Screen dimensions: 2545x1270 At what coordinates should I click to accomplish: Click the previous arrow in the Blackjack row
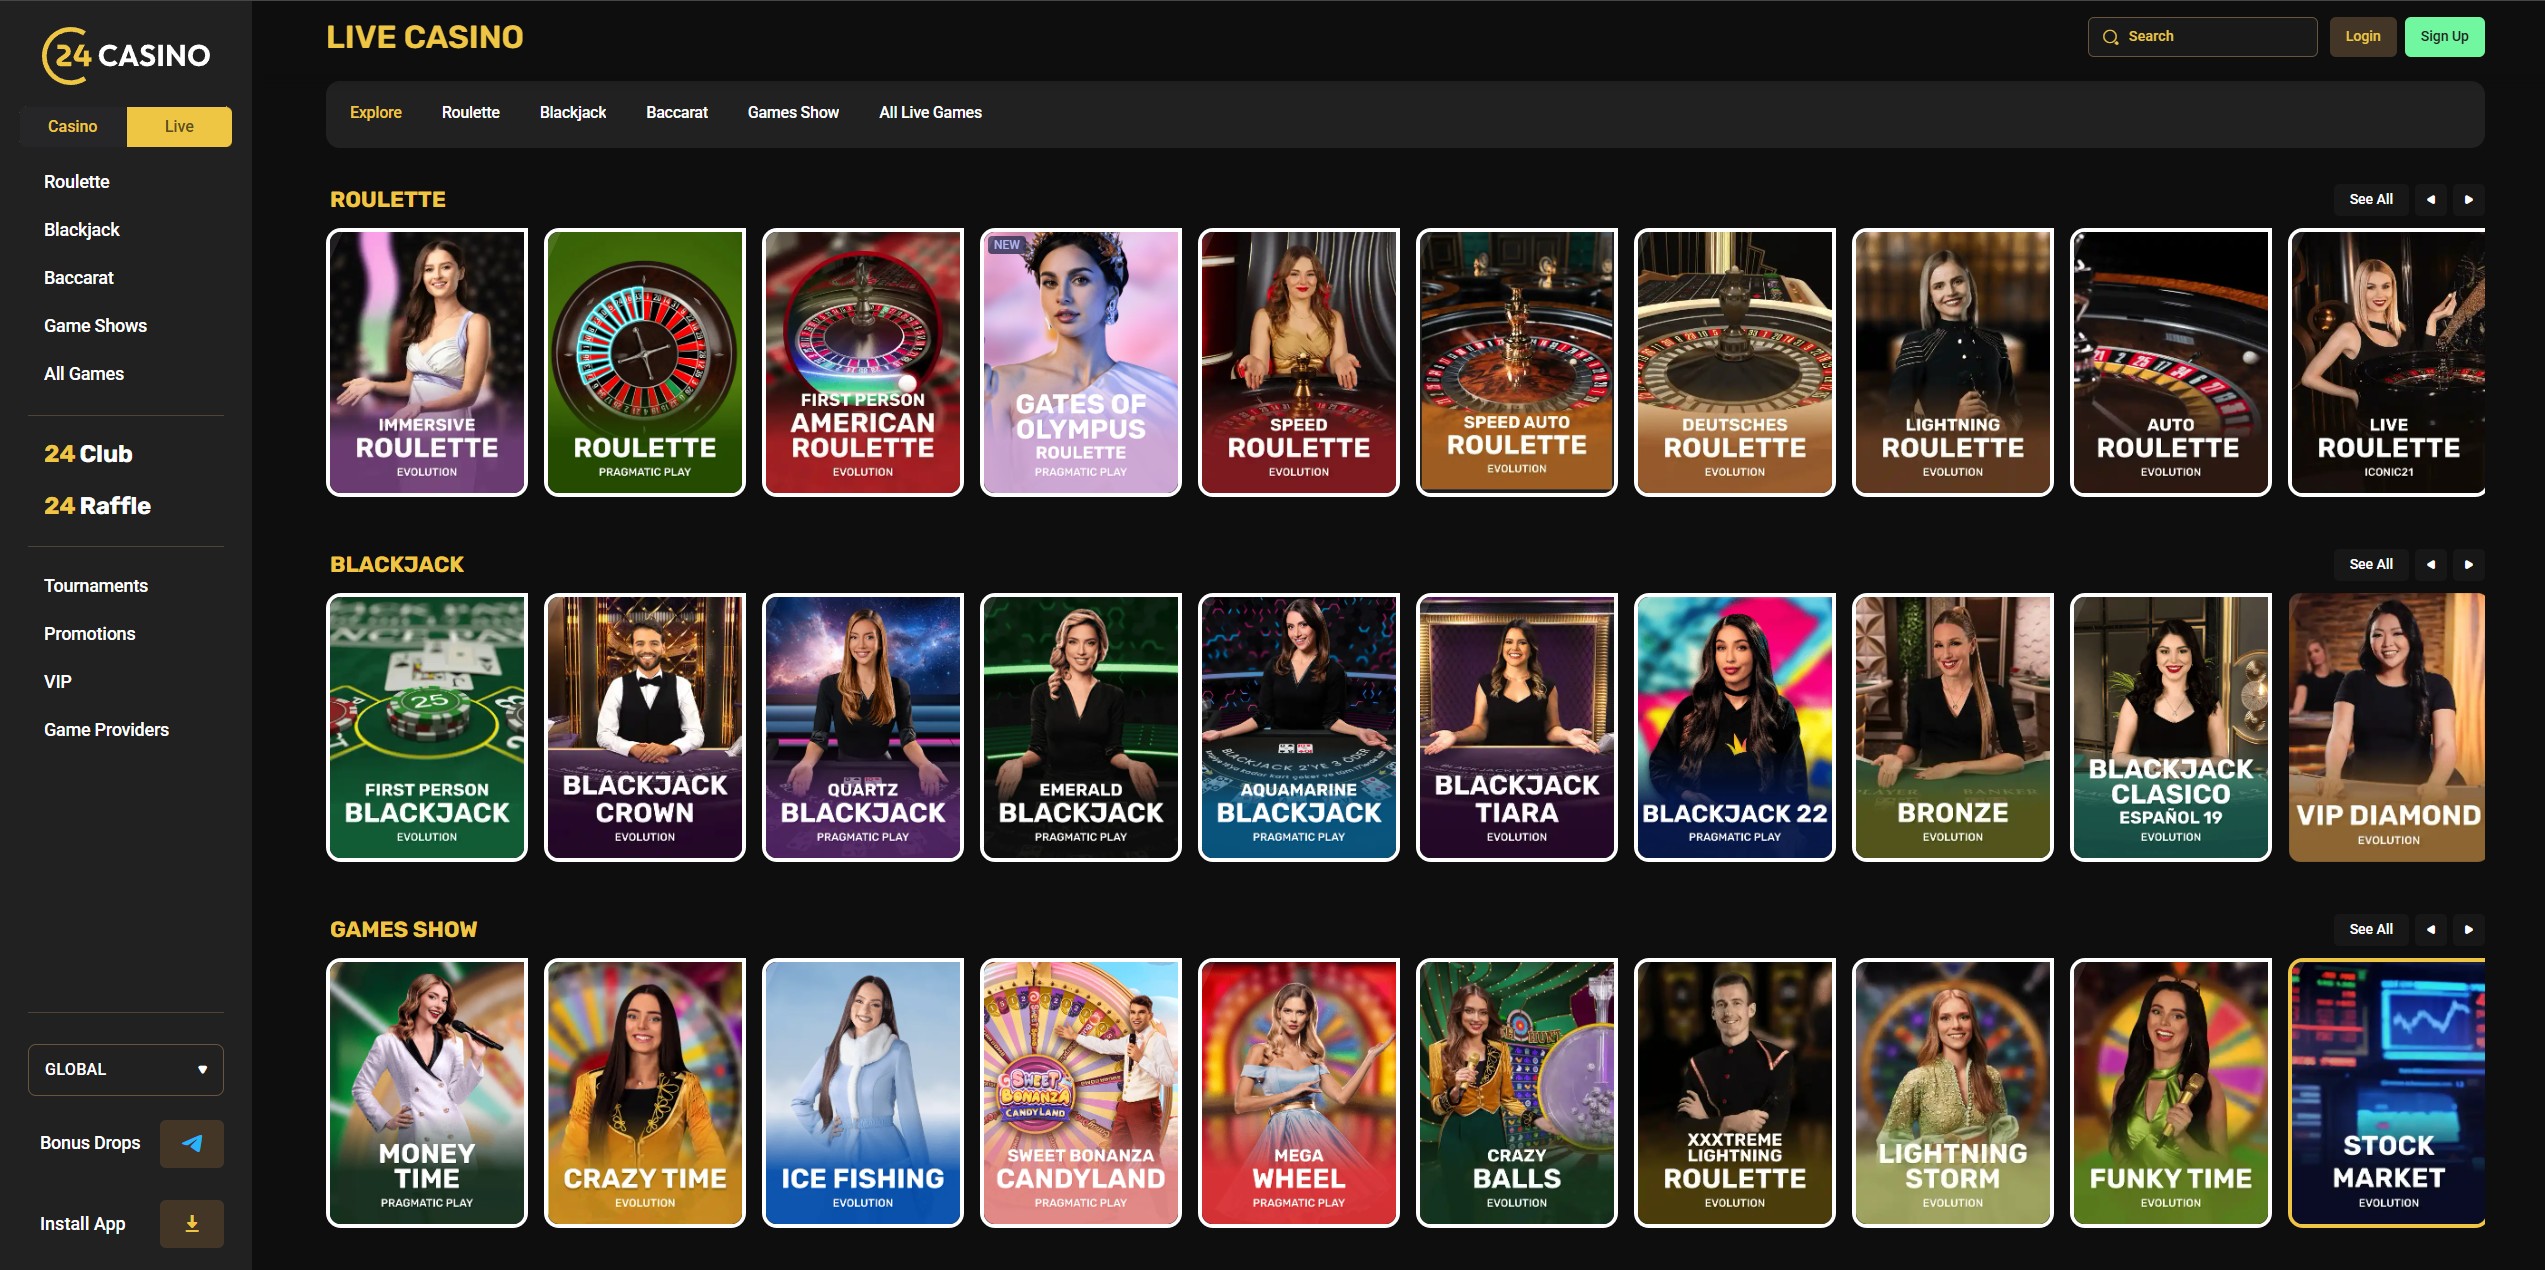tap(2431, 564)
